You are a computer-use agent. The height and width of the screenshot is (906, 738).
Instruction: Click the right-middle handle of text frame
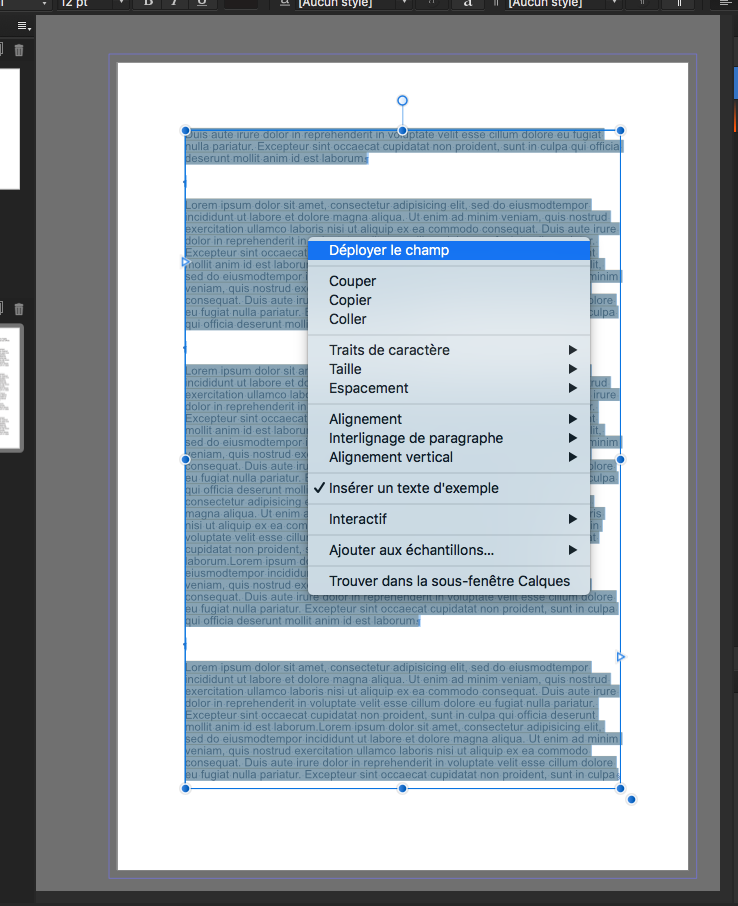pyautogui.click(x=620, y=459)
